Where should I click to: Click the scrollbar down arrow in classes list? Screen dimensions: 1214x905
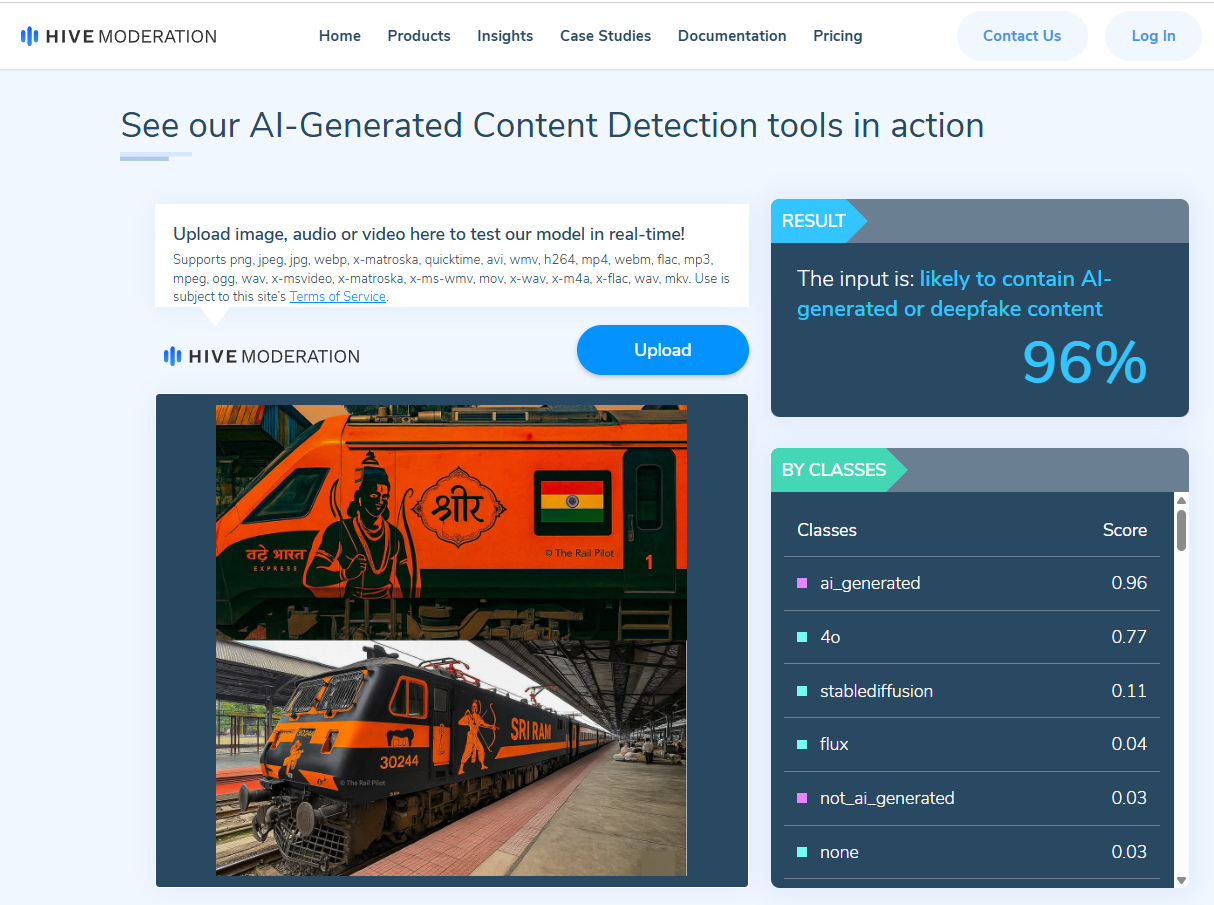tap(1181, 880)
